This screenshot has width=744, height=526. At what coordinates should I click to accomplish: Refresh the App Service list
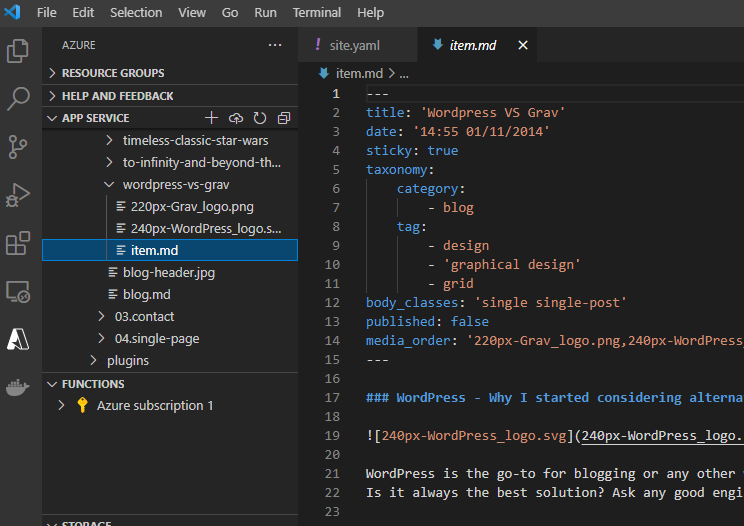point(260,118)
